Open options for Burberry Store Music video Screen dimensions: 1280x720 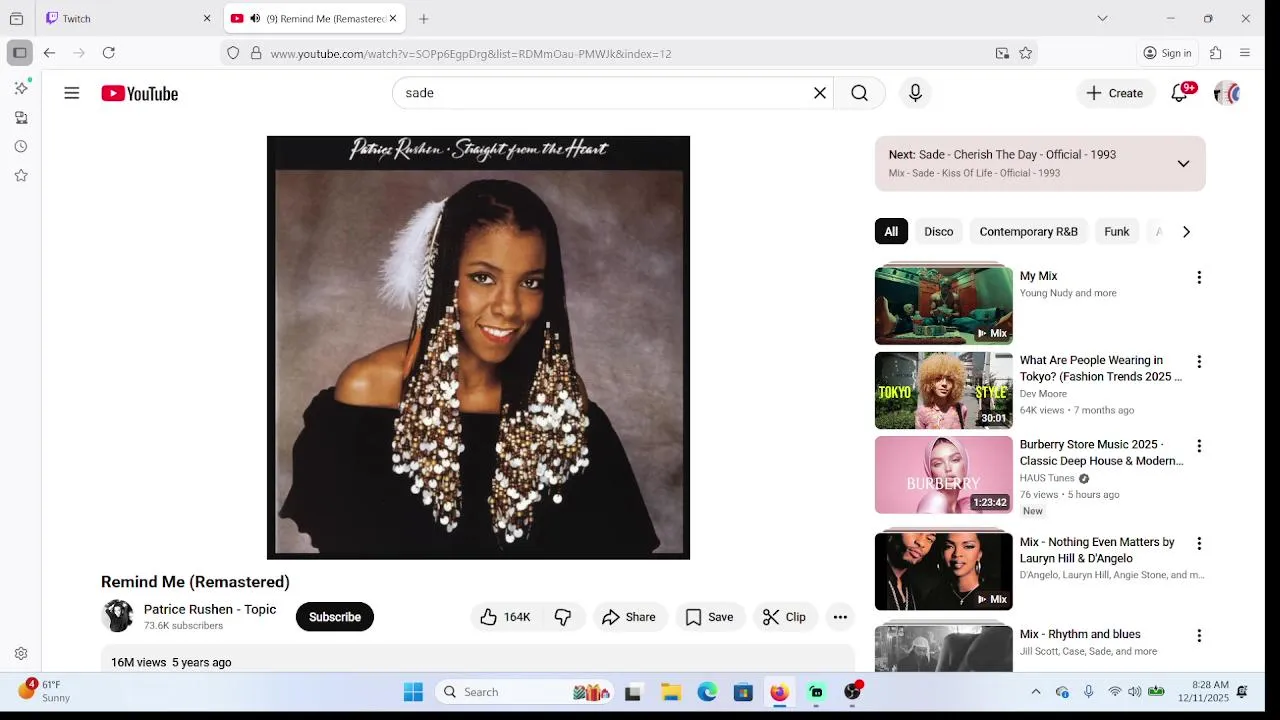(x=1199, y=446)
